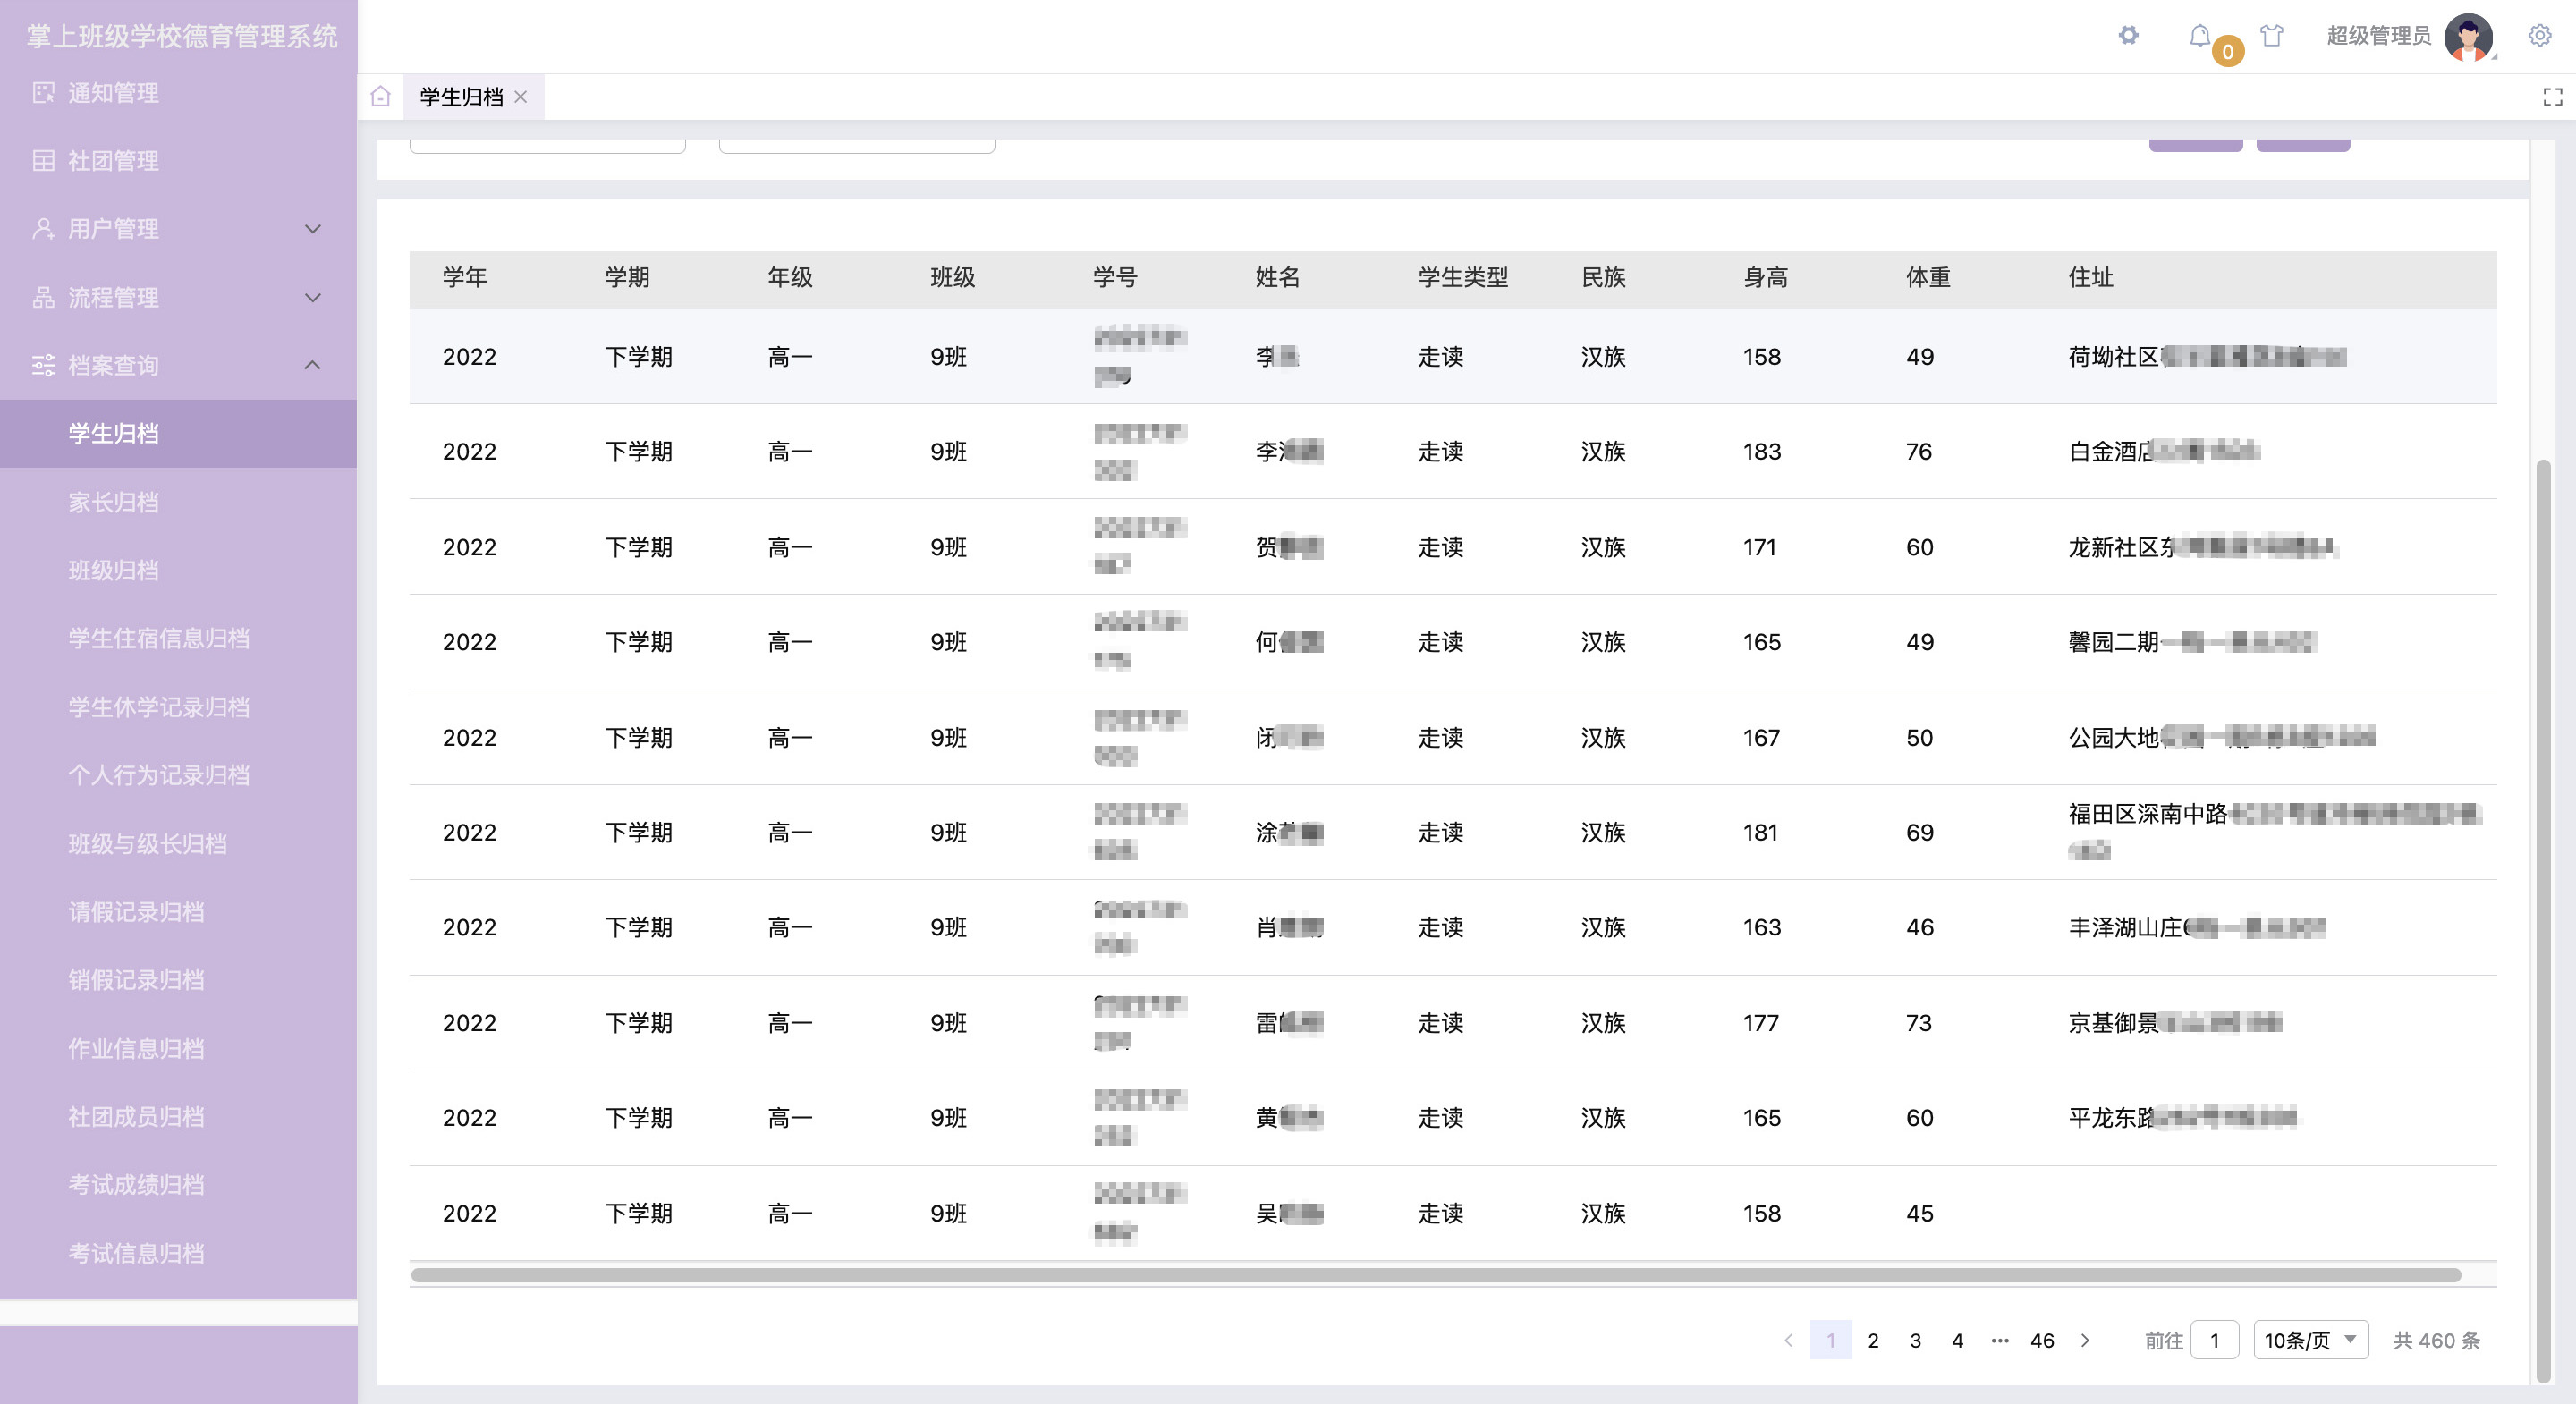Go to page 2
Screen dimensions: 2576x1404
coord(1873,1340)
